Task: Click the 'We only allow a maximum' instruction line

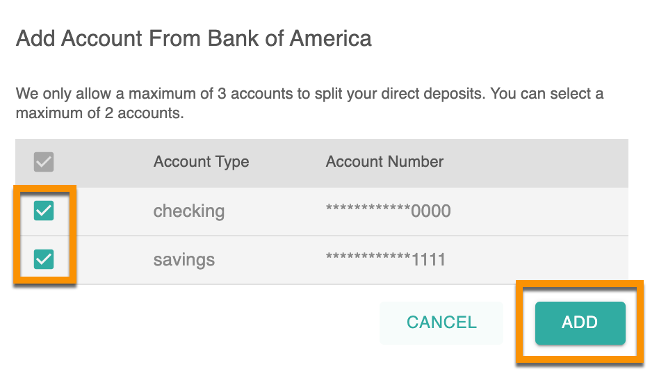Action: point(309,94)
